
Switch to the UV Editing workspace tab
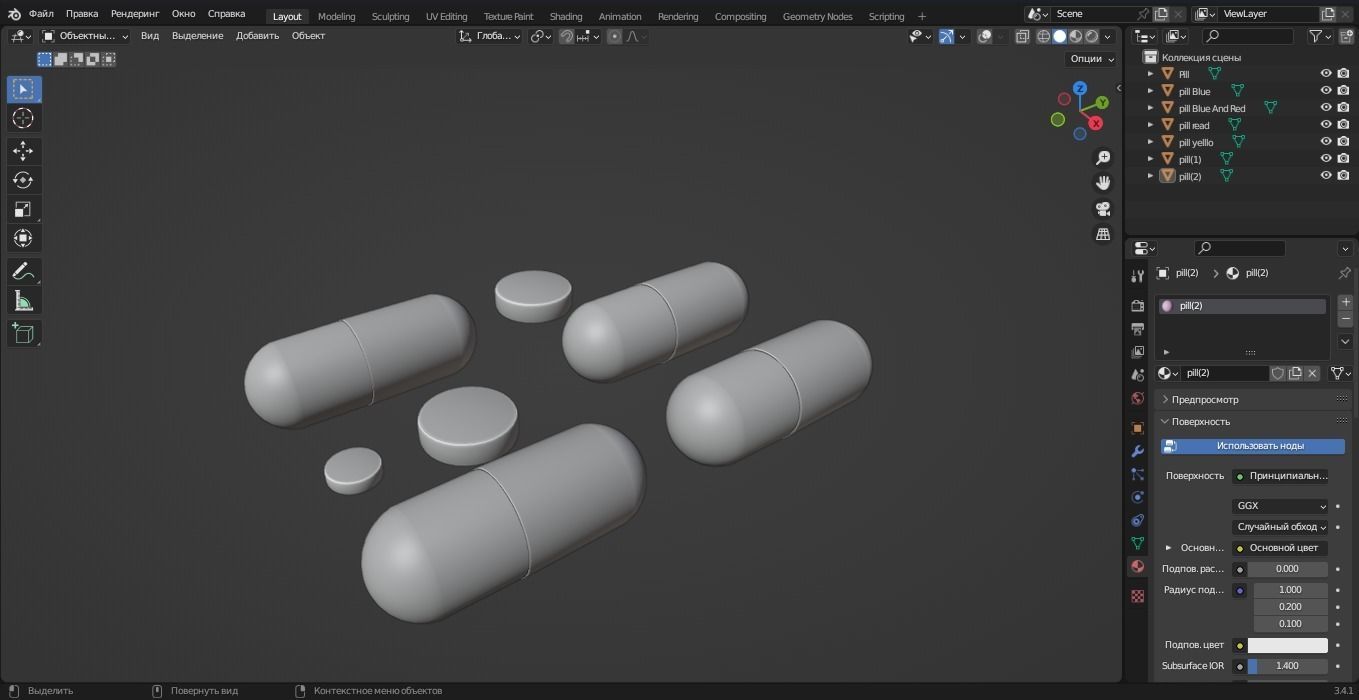point(446,16)
